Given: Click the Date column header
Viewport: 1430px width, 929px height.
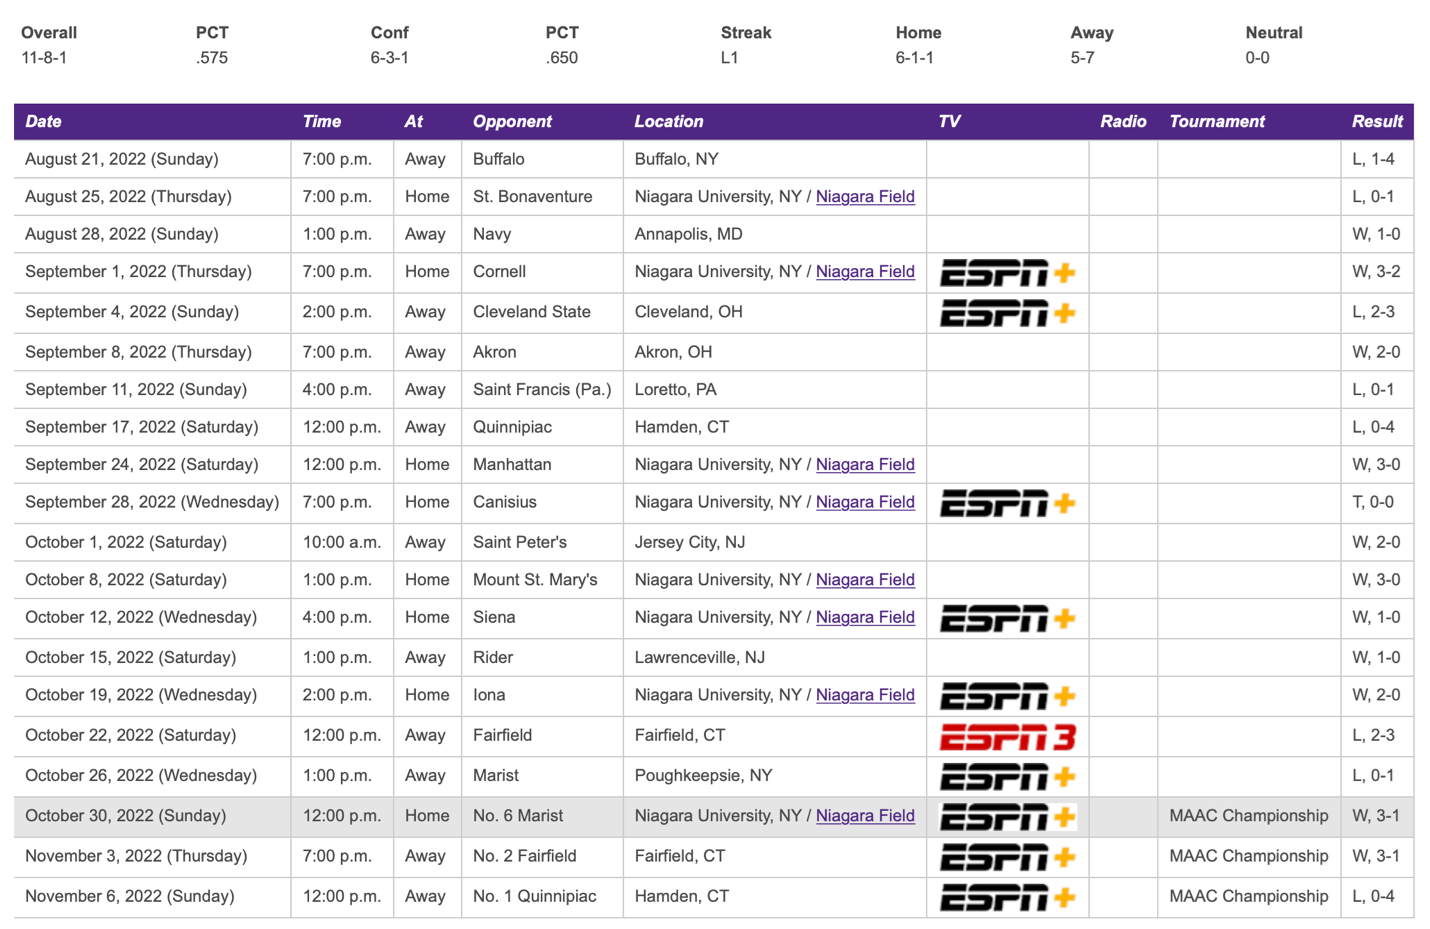Looking at the screenshot, I should click(x=43, y=122).
